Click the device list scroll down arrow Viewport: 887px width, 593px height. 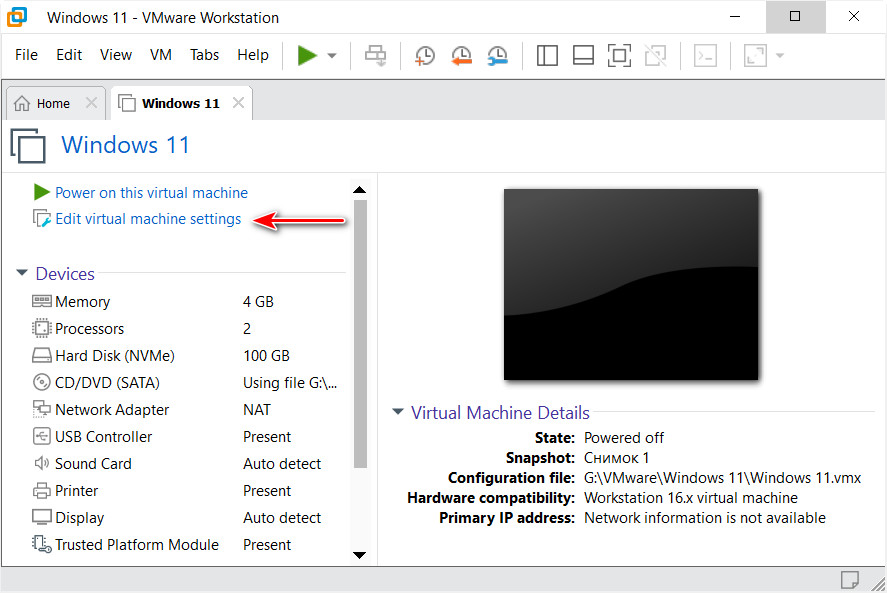(360, 555)
